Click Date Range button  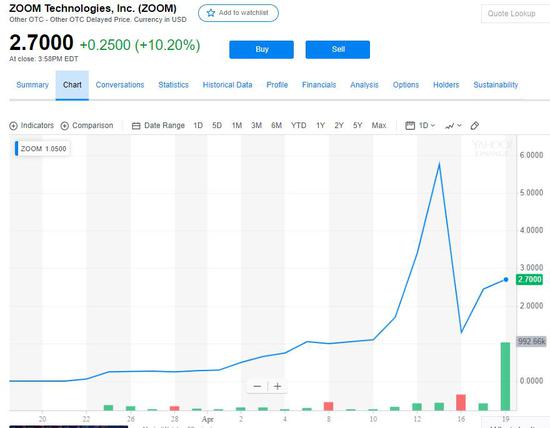coord(158,126)
